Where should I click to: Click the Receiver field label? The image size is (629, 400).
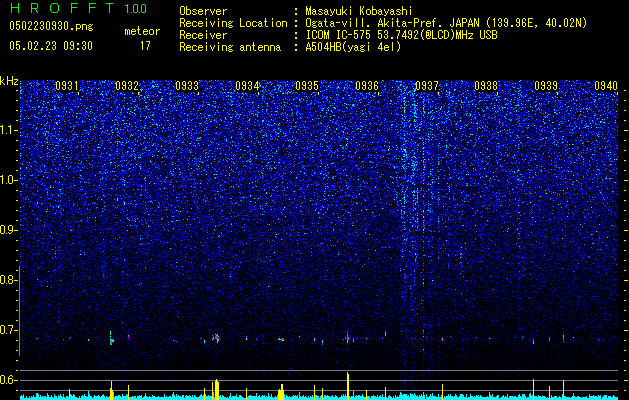203,35
